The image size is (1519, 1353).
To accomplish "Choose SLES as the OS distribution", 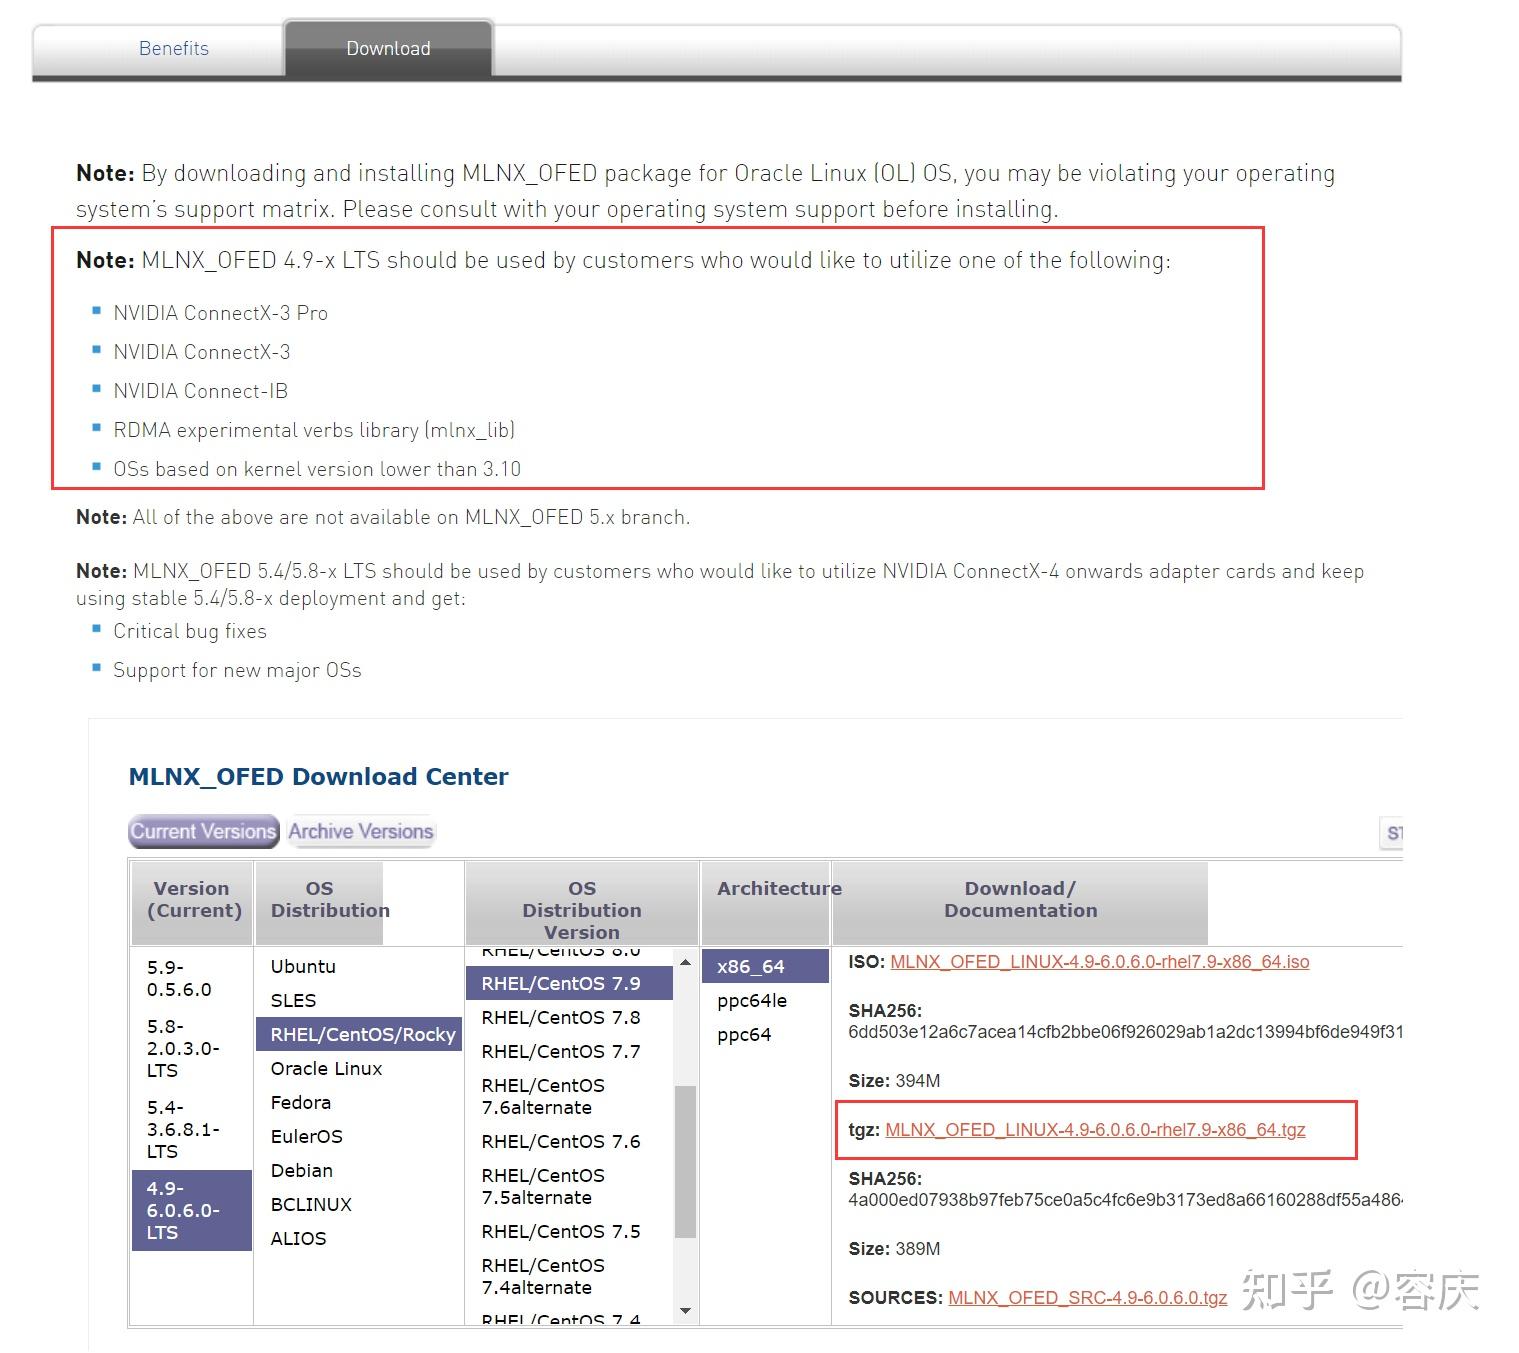I will tap(290, 999).
